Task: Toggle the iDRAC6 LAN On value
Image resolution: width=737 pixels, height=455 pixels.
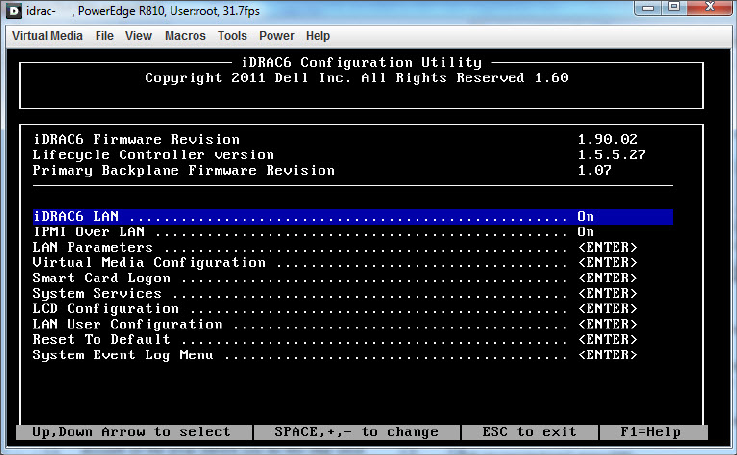Action: pos(585,216)
